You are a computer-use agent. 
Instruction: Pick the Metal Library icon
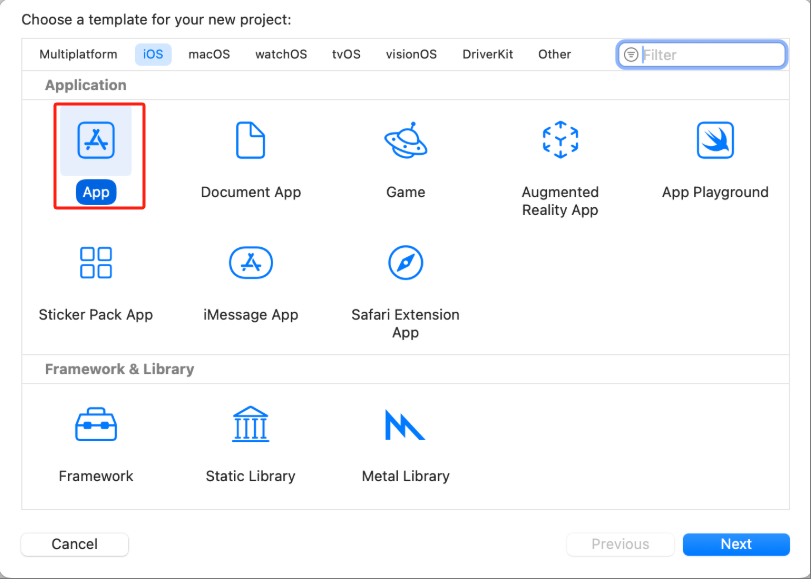(404, 425)
